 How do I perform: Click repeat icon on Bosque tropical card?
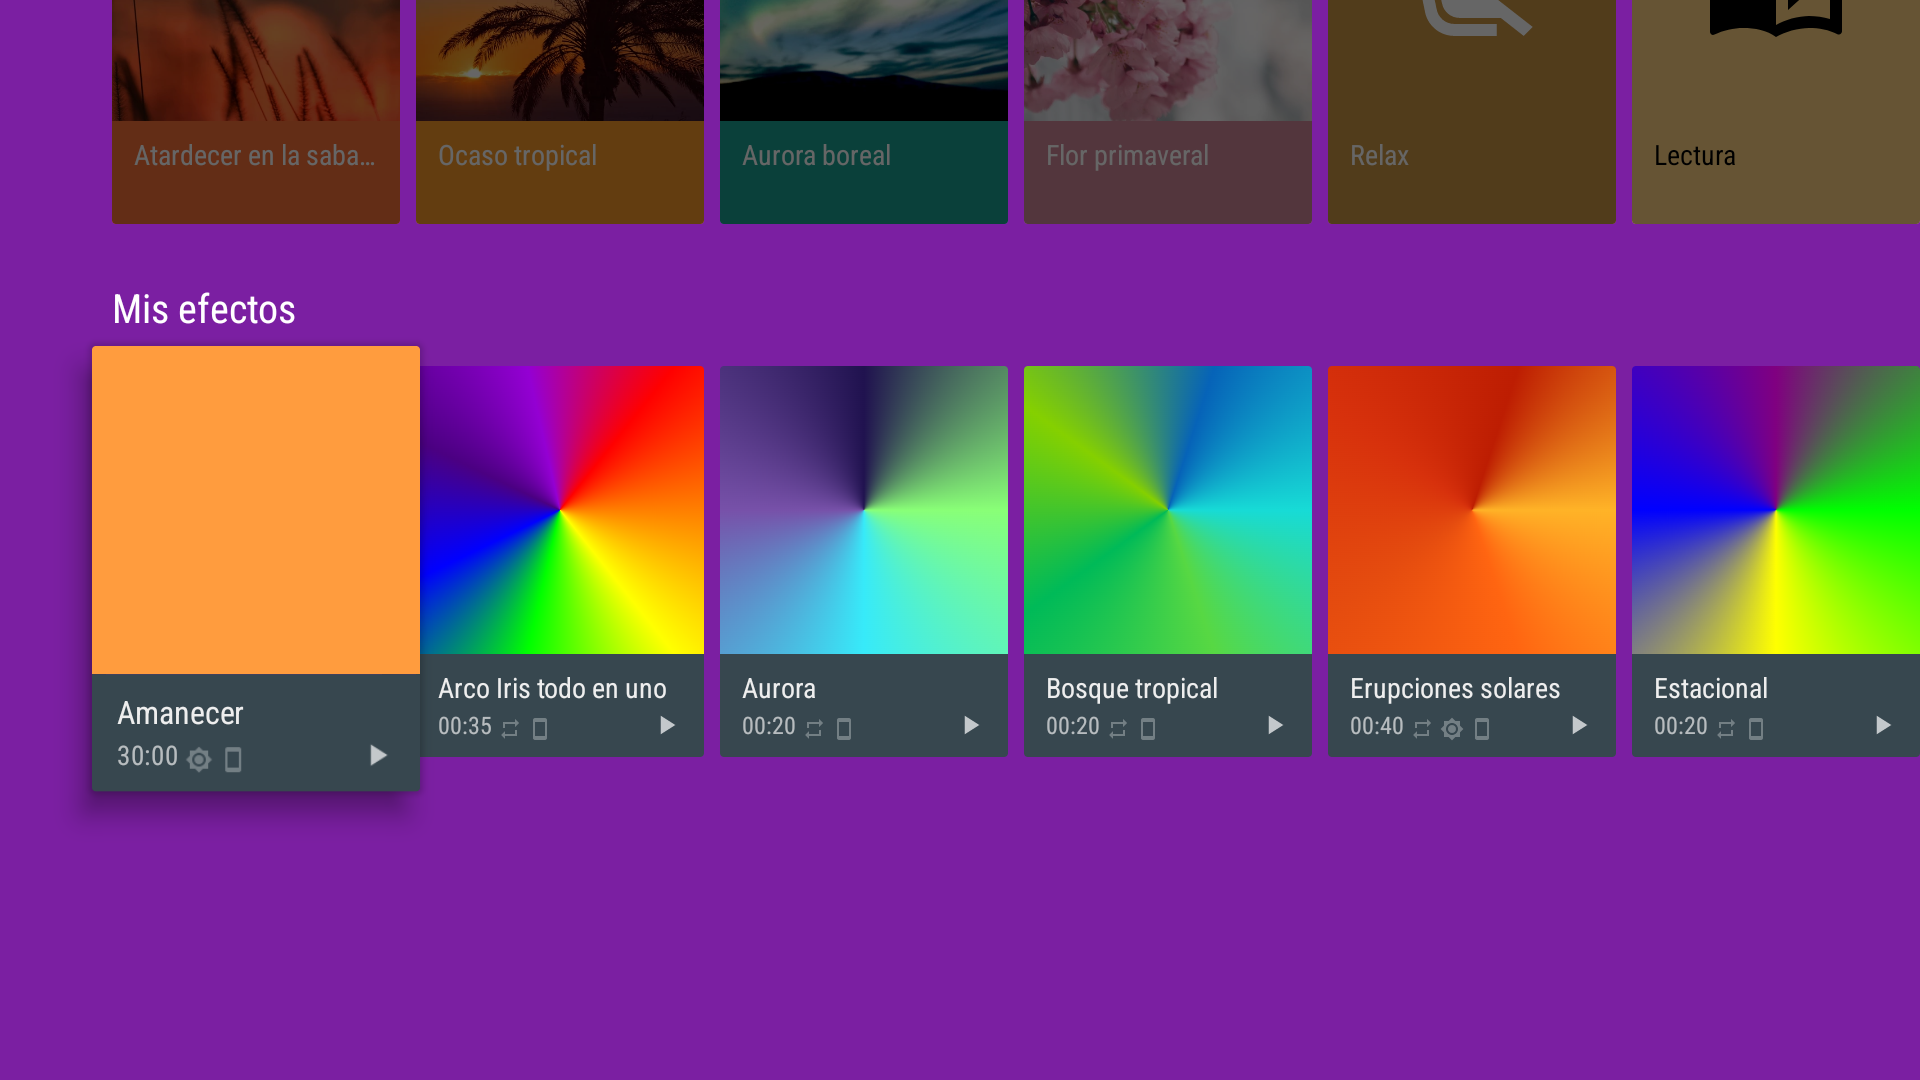click(1118, 729)
